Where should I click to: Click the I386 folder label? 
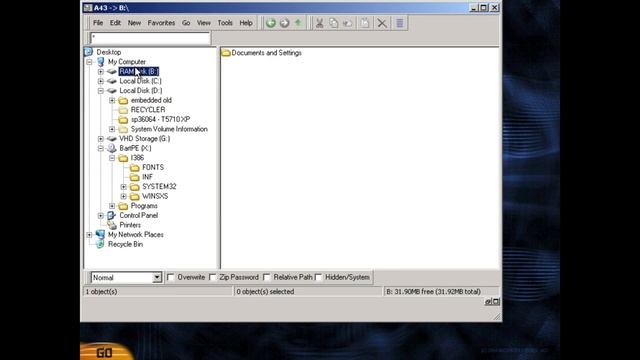[137, 158]
